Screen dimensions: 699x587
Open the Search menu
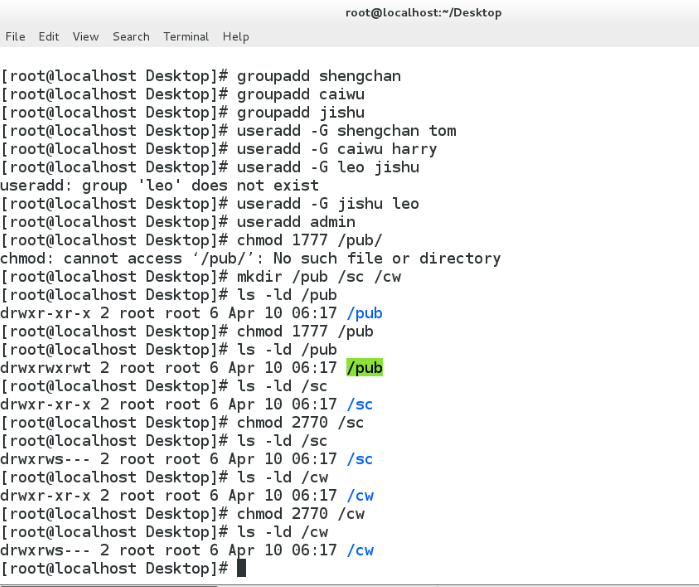pyautogui.click(x=131, y=37)
